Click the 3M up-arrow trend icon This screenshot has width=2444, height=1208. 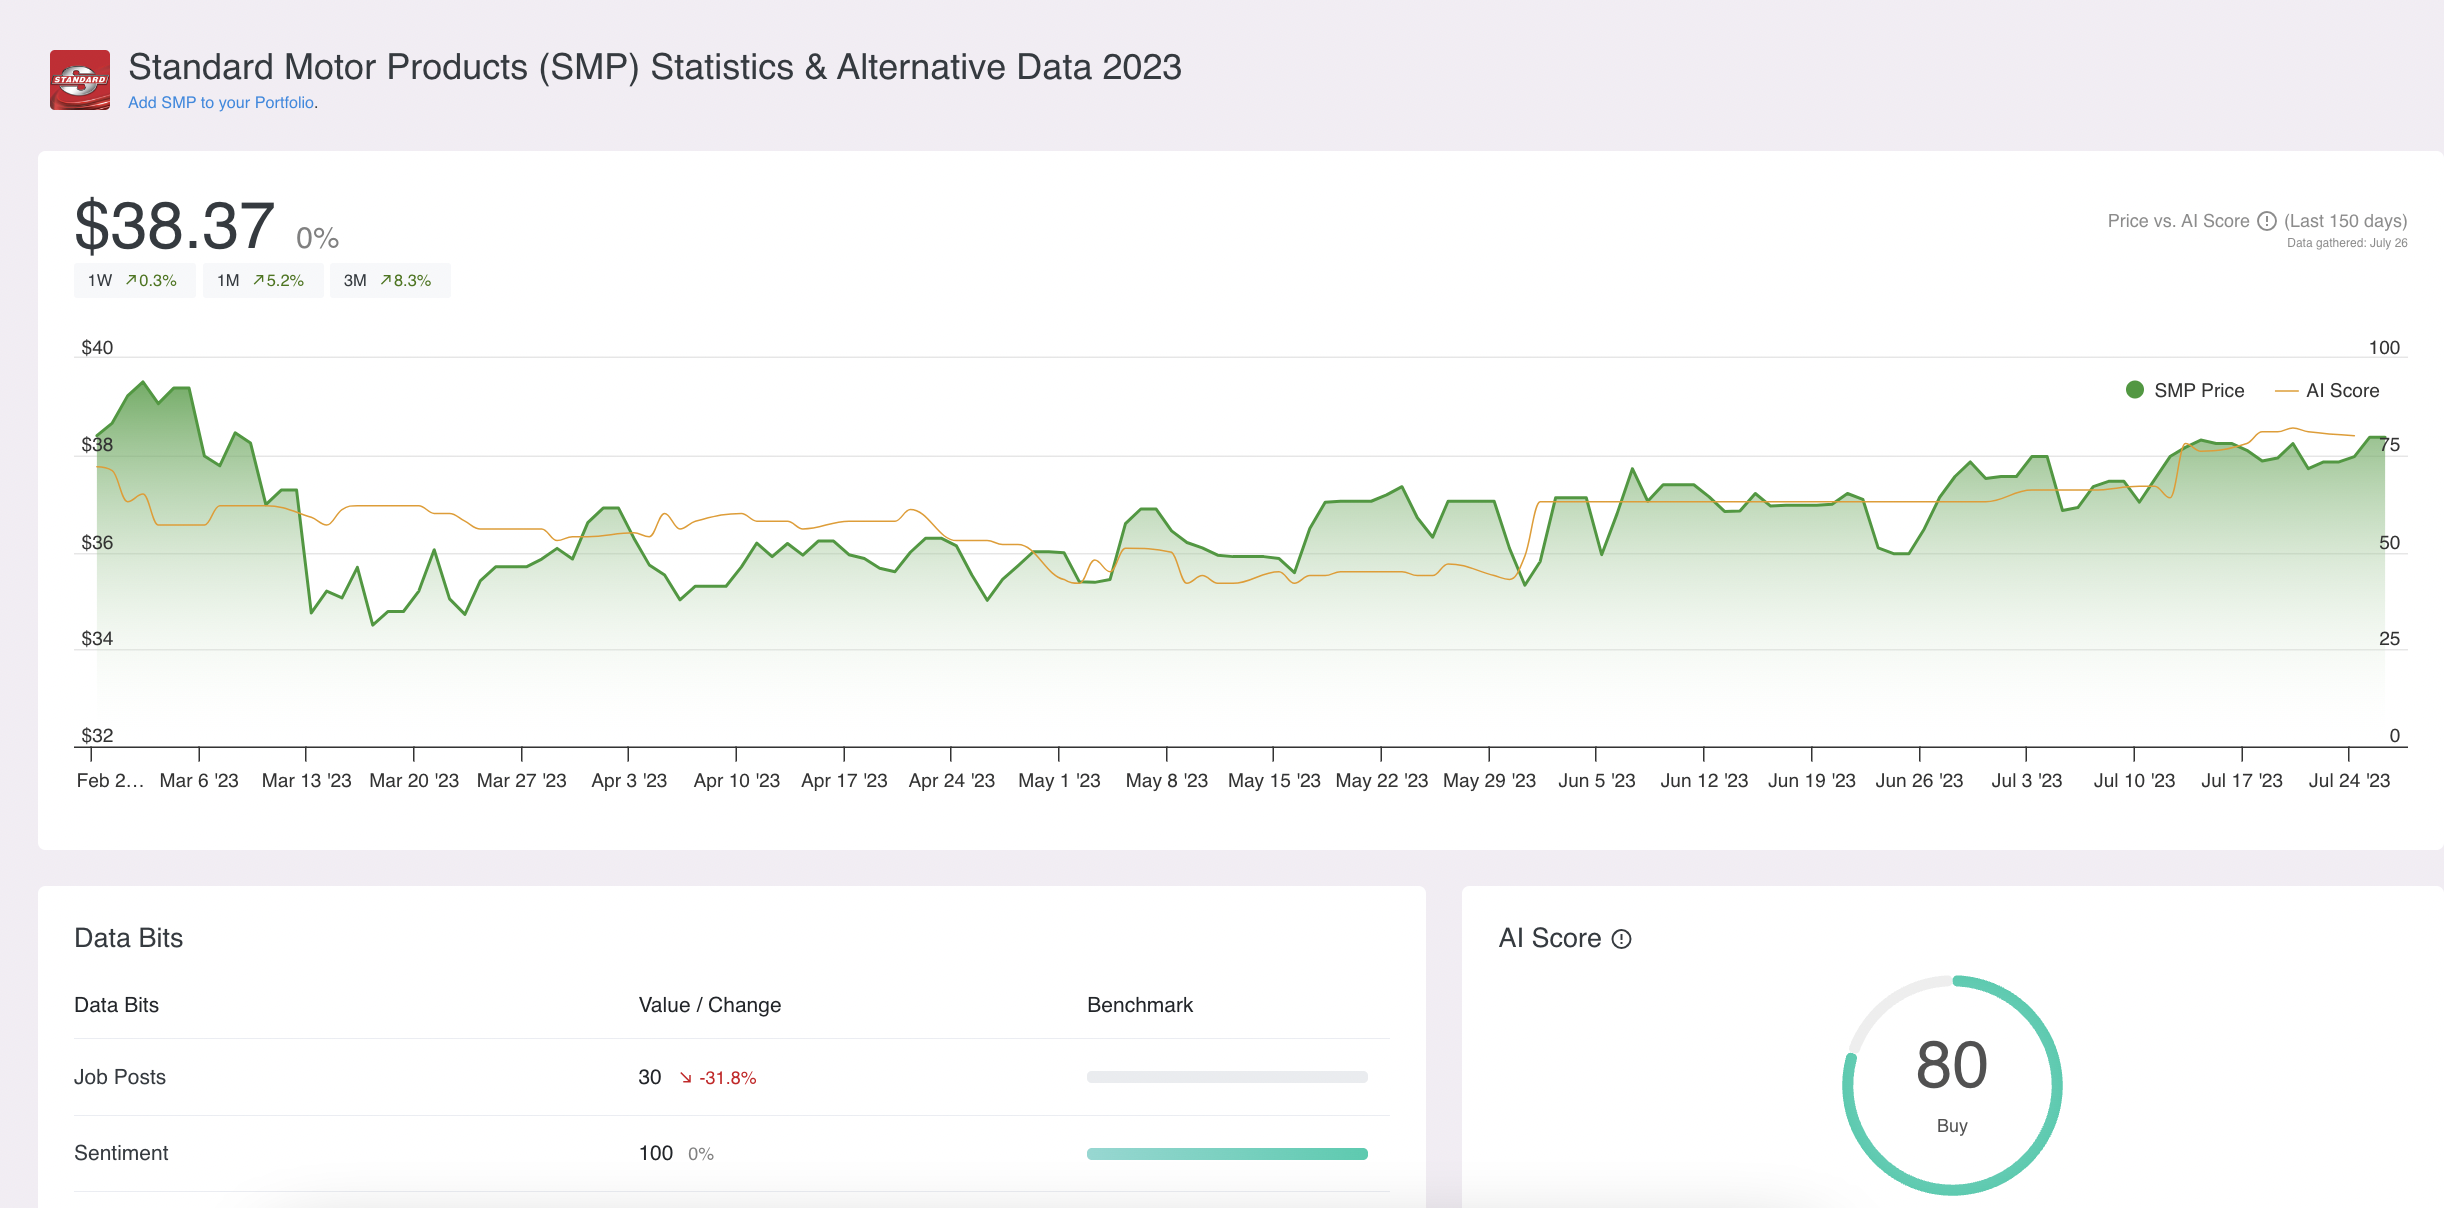point(386,281)
